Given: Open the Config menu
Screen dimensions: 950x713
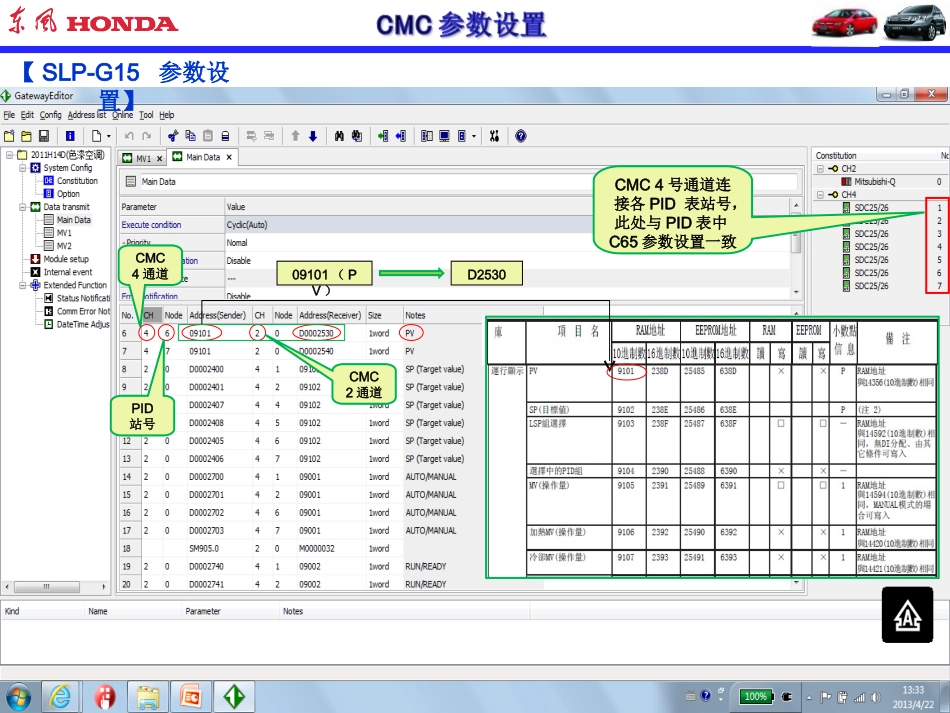Looking at the screenshot, I should click(50, 115).
